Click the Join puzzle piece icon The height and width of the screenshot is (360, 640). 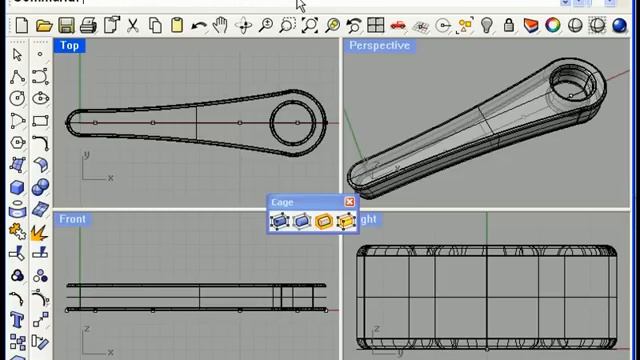[17, 231]
